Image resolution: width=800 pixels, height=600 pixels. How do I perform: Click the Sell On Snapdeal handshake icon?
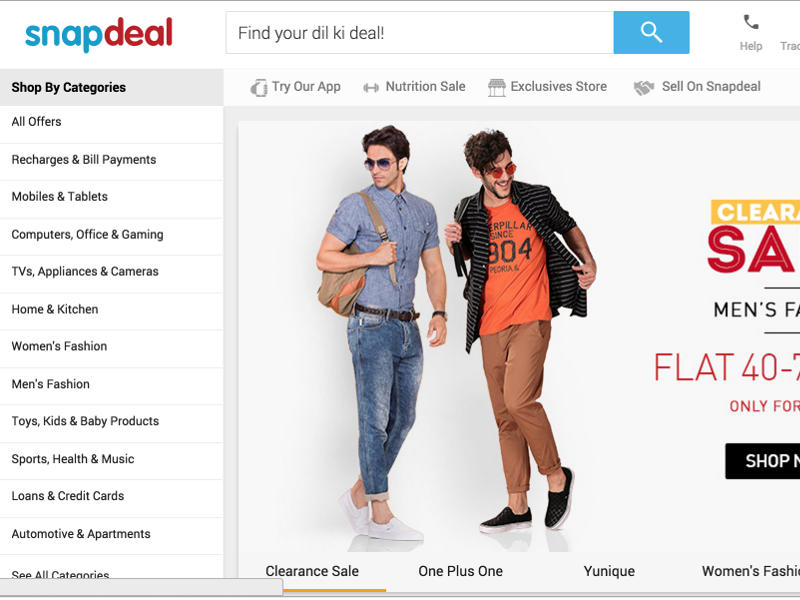[x=644, y=88]
